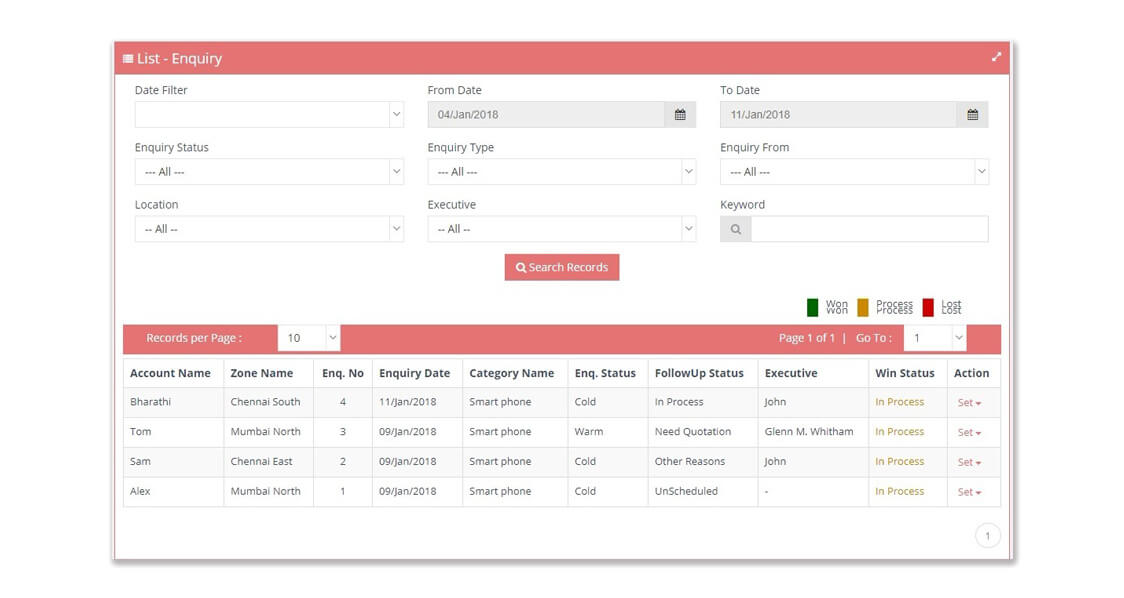Click the red Lost legend swatch
Viewport: 1124px width, 598px height.
point(928,308)
